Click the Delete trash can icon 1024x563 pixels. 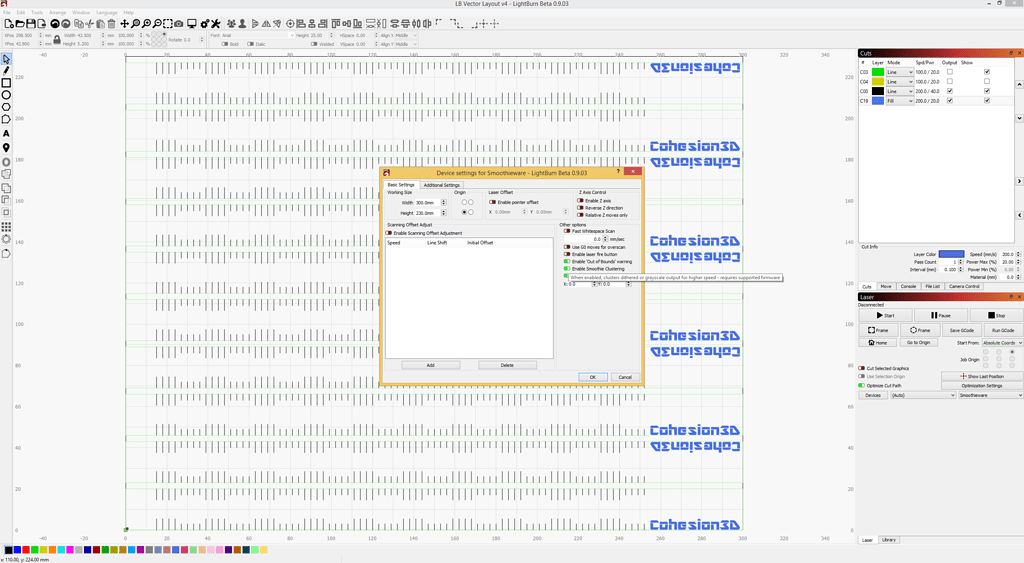pos(112,24)
